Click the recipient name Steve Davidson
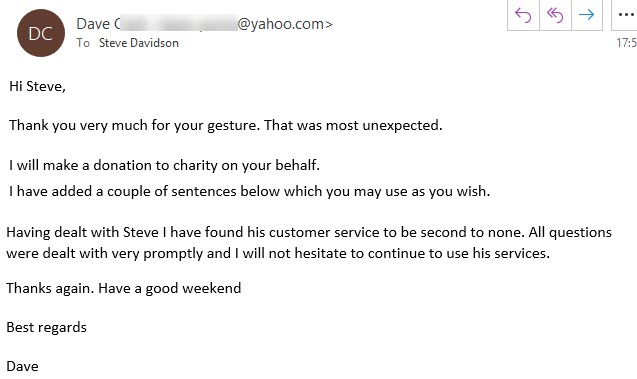637x379 pixels. 139,43
